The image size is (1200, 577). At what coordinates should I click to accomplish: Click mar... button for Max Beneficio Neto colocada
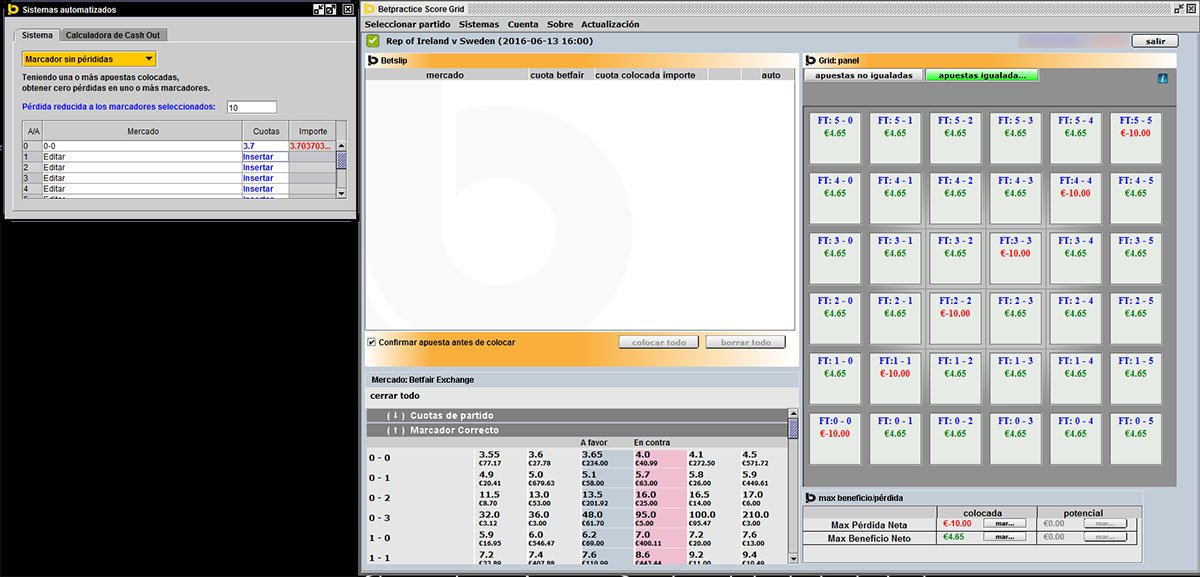(x=1005, y=538)
